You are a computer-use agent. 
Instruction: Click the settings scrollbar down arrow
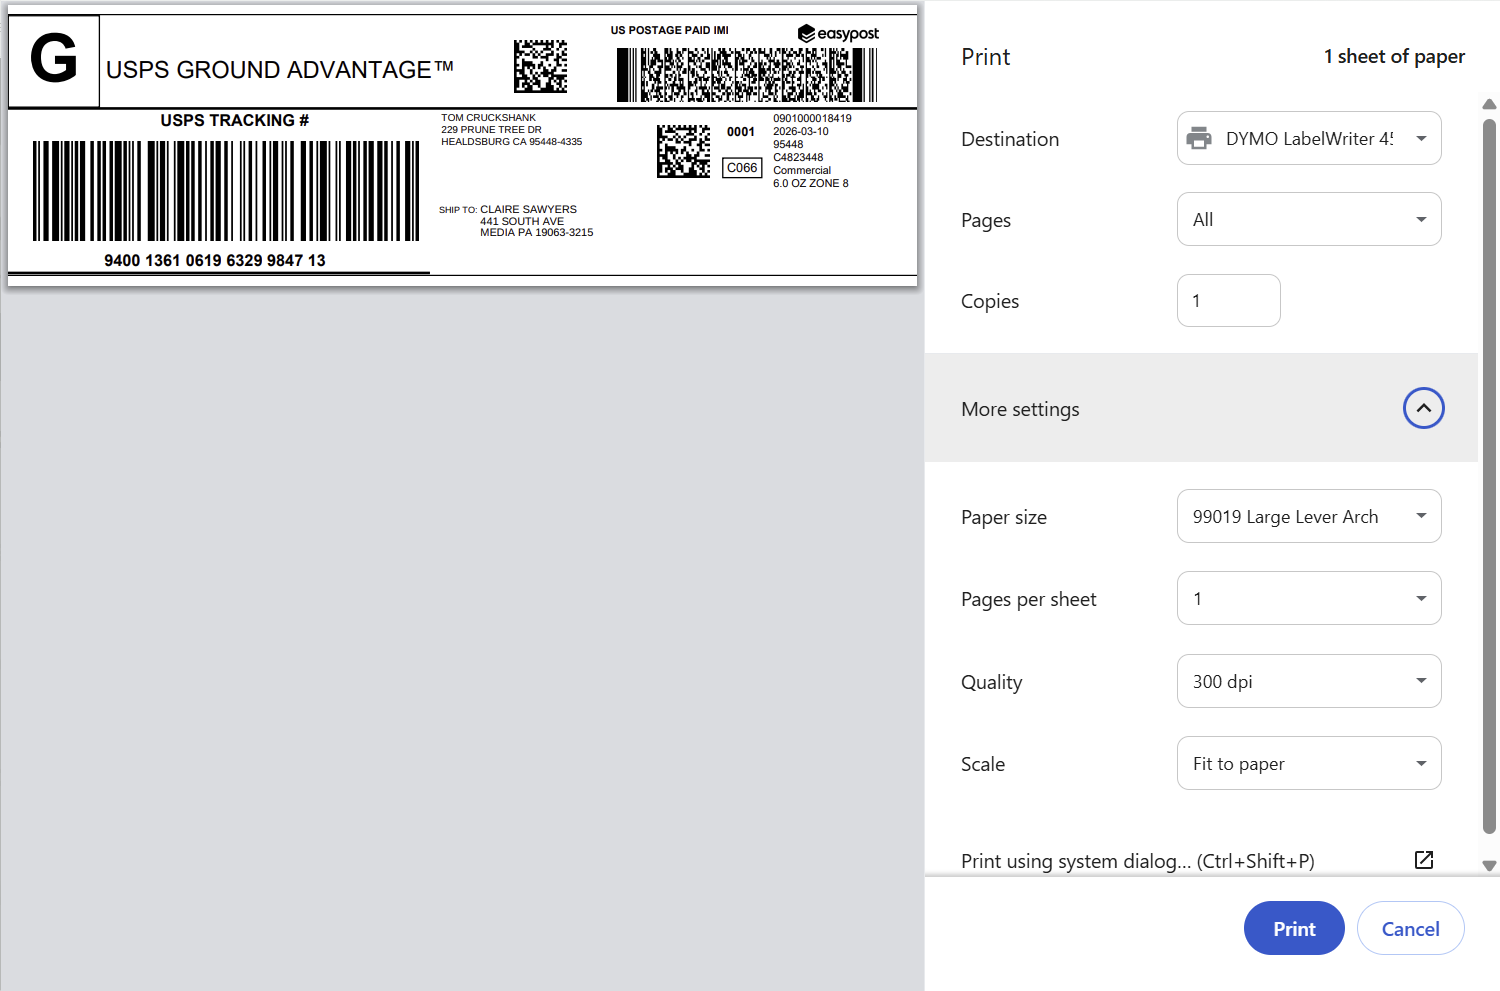point(1489,866)
